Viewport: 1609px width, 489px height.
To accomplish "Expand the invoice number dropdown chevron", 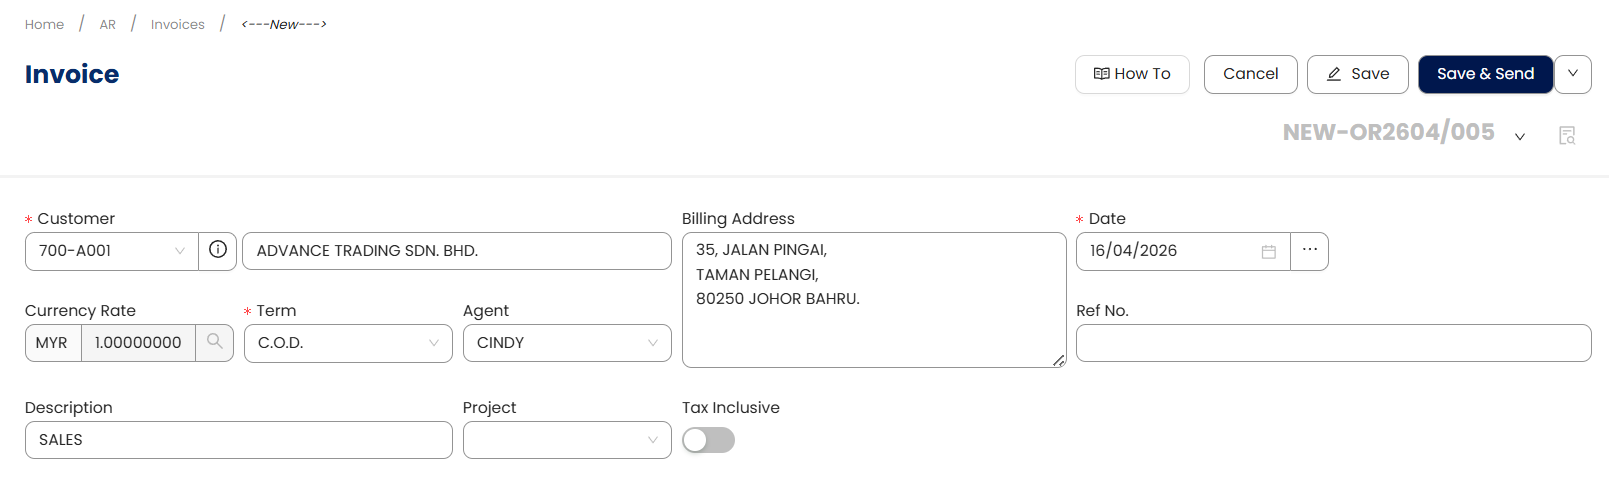I will click(1520, 136).
